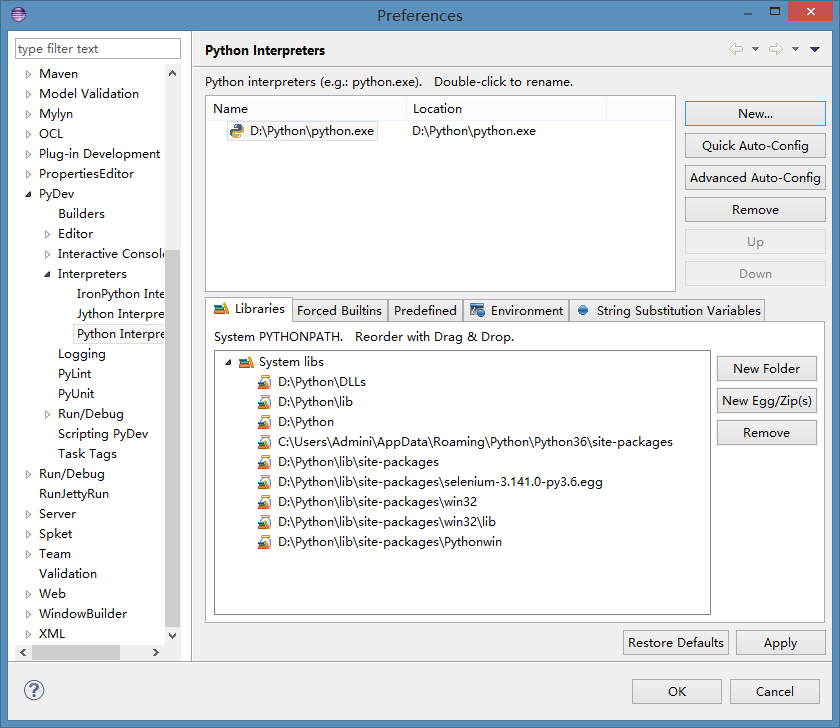
Task: Click the New Egg/Zip(s) button
Action: 766,400
